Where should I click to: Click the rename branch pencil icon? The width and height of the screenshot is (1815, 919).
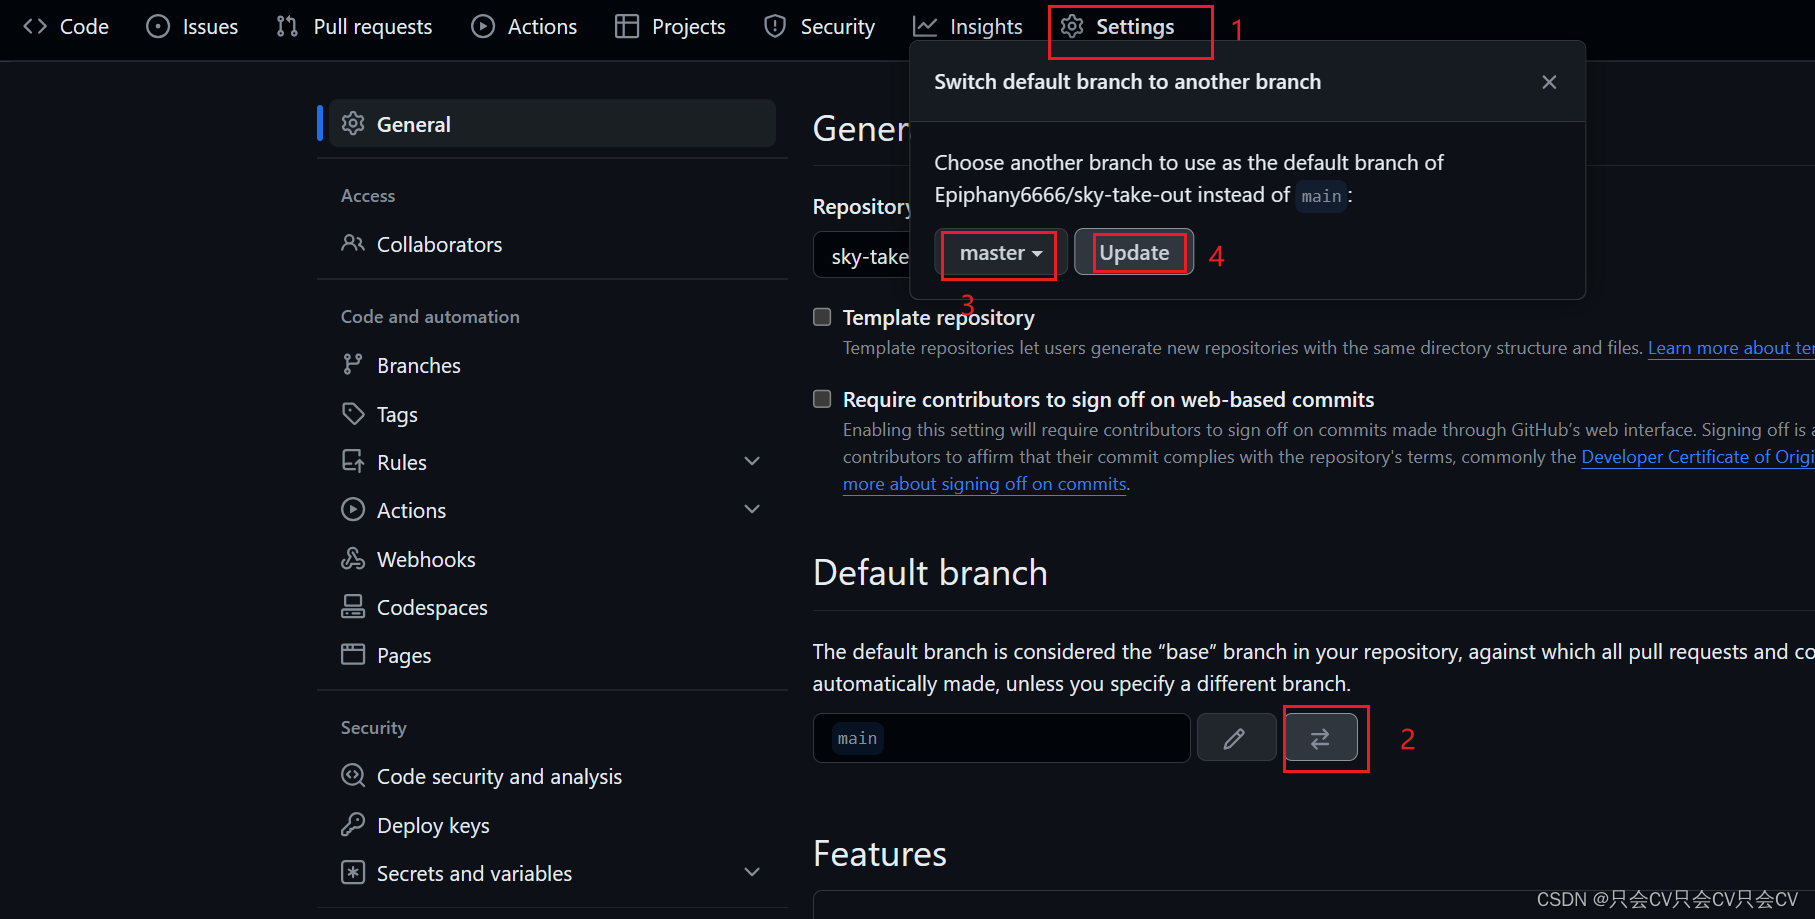pyautogui.click(x=1235, y=738)
